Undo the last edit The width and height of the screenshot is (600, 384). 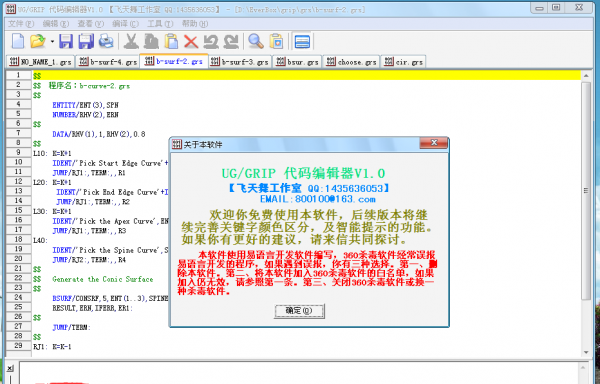(211, 41)
